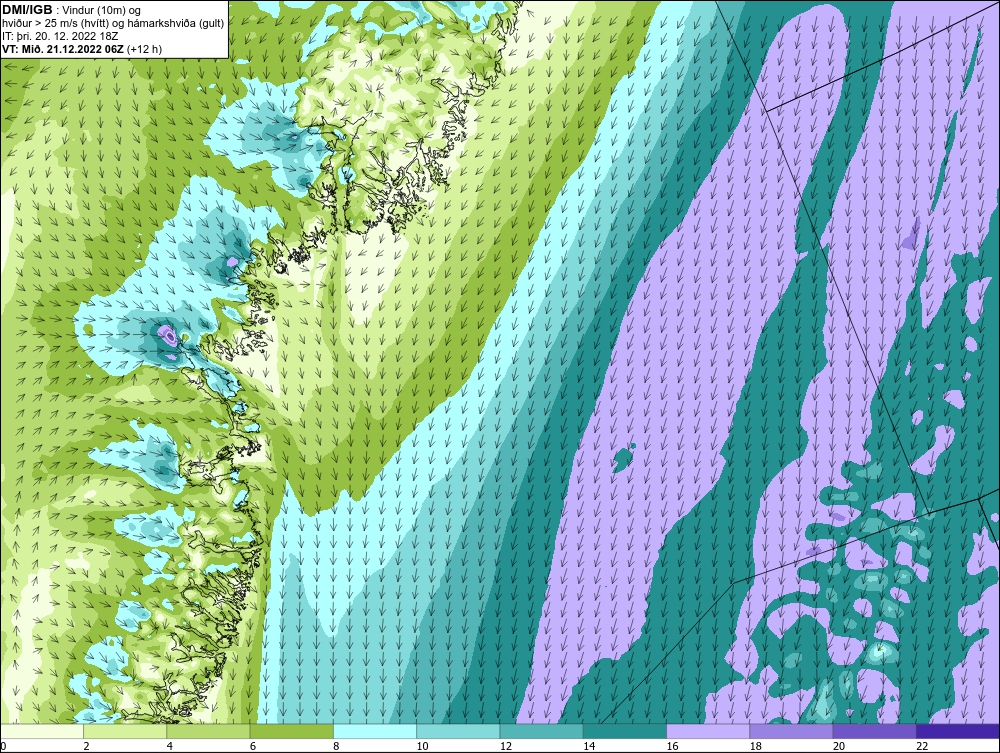Click the '10' label on the wind scale
Screen dimensions: 1000x753
422,747
